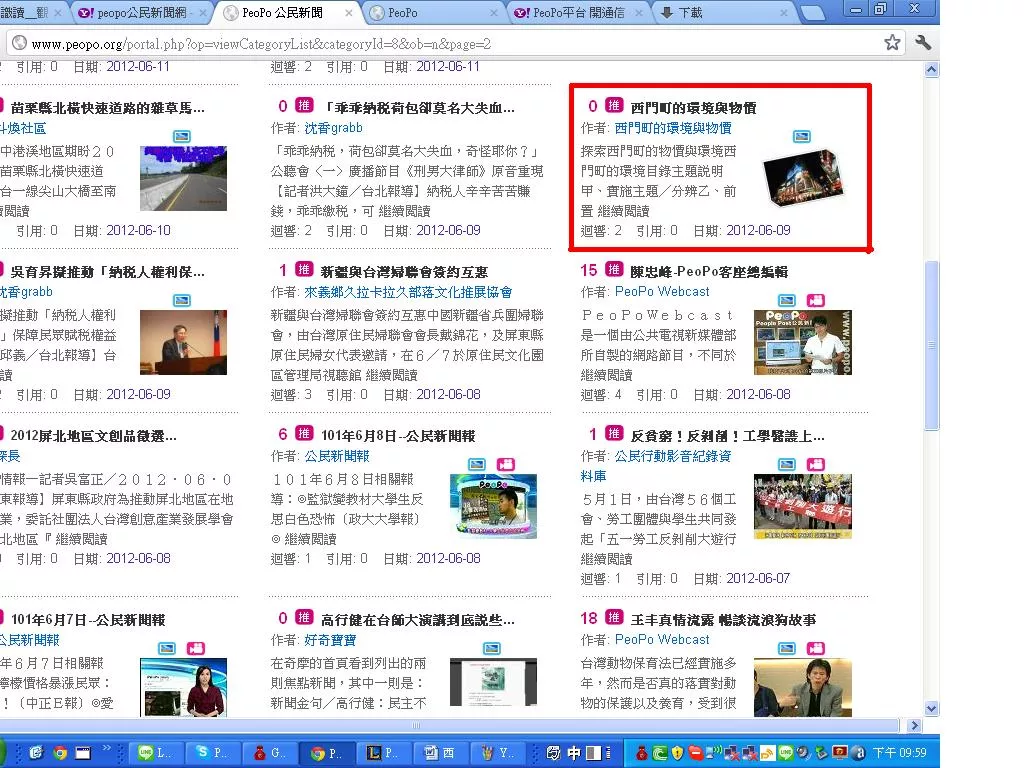Open the article 新疆與台灣婦聯會簽約互惠

(404, 271)
